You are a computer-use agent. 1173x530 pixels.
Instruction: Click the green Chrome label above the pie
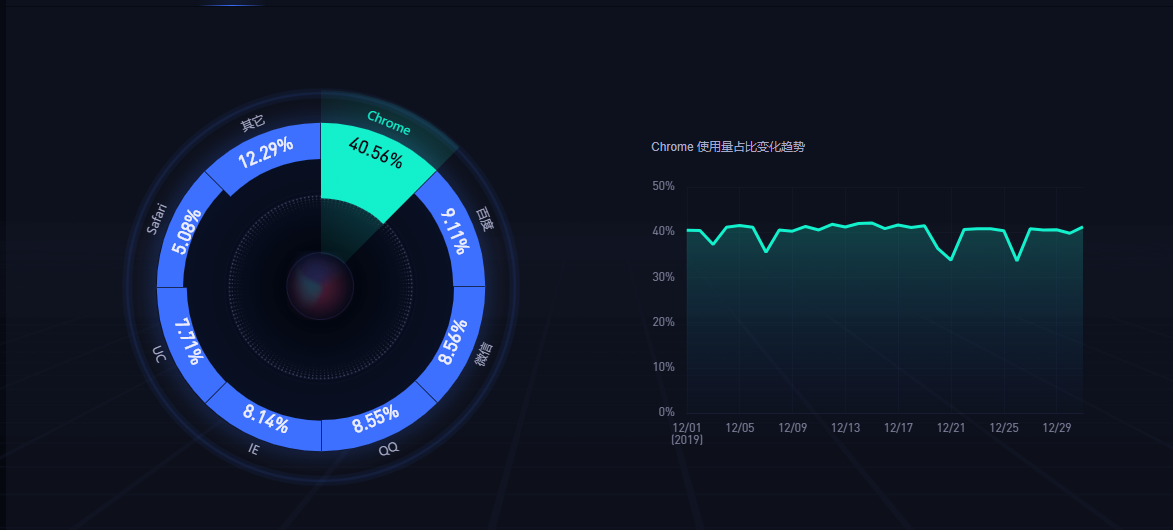388,123
